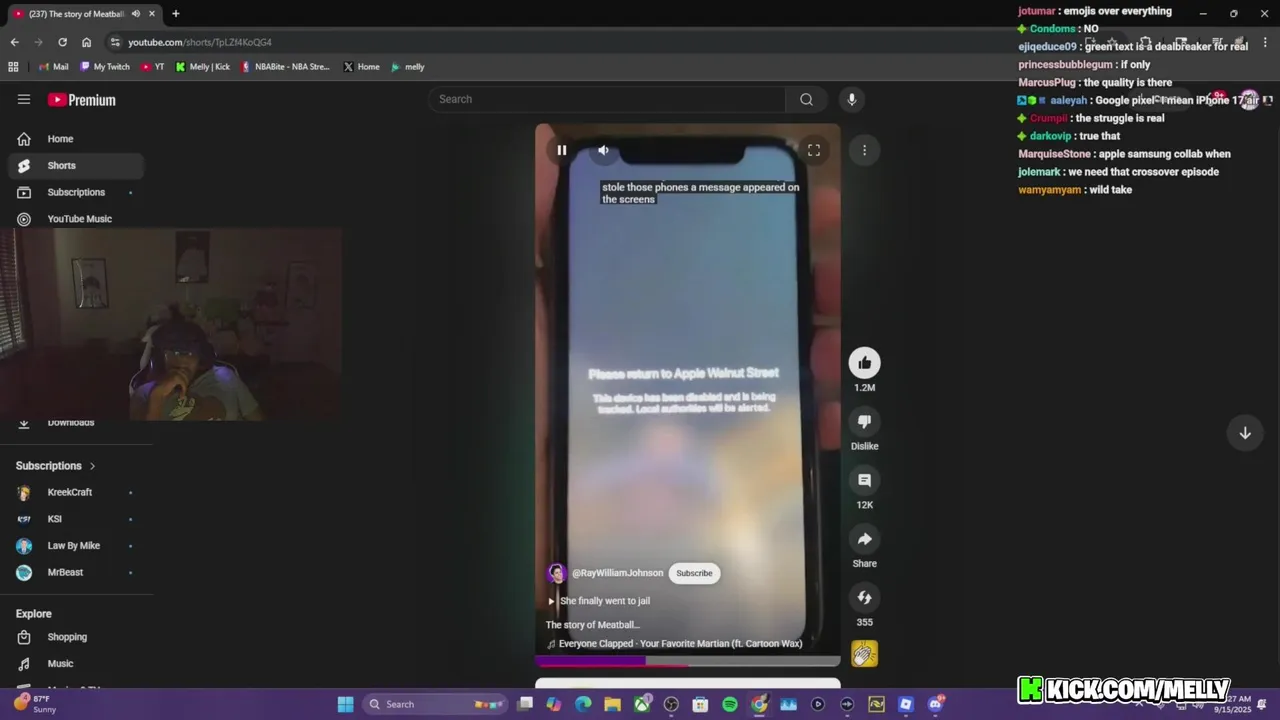This screenshot has width=1280, height=720.
Task: Go to Home in the sidebar
Action: tap(76, 139)
